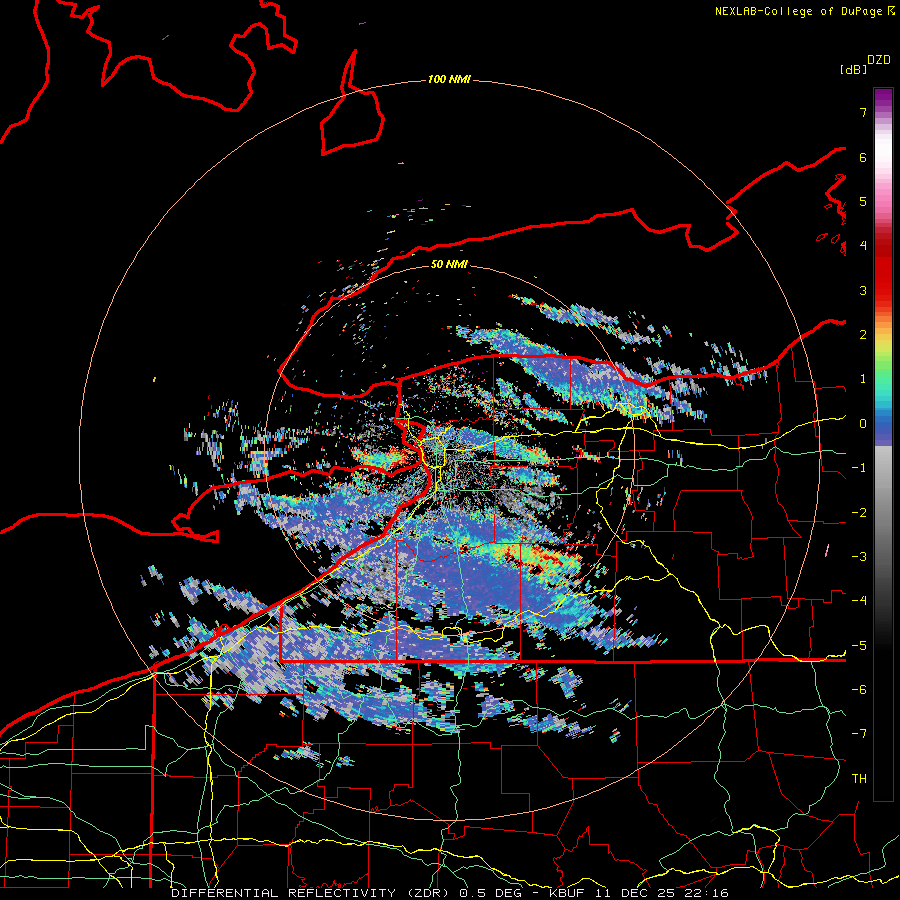The width and height of the screenshot is (900, 900).
Task: Click the 1 value on the dB scale
Action: tap(863, 379)
